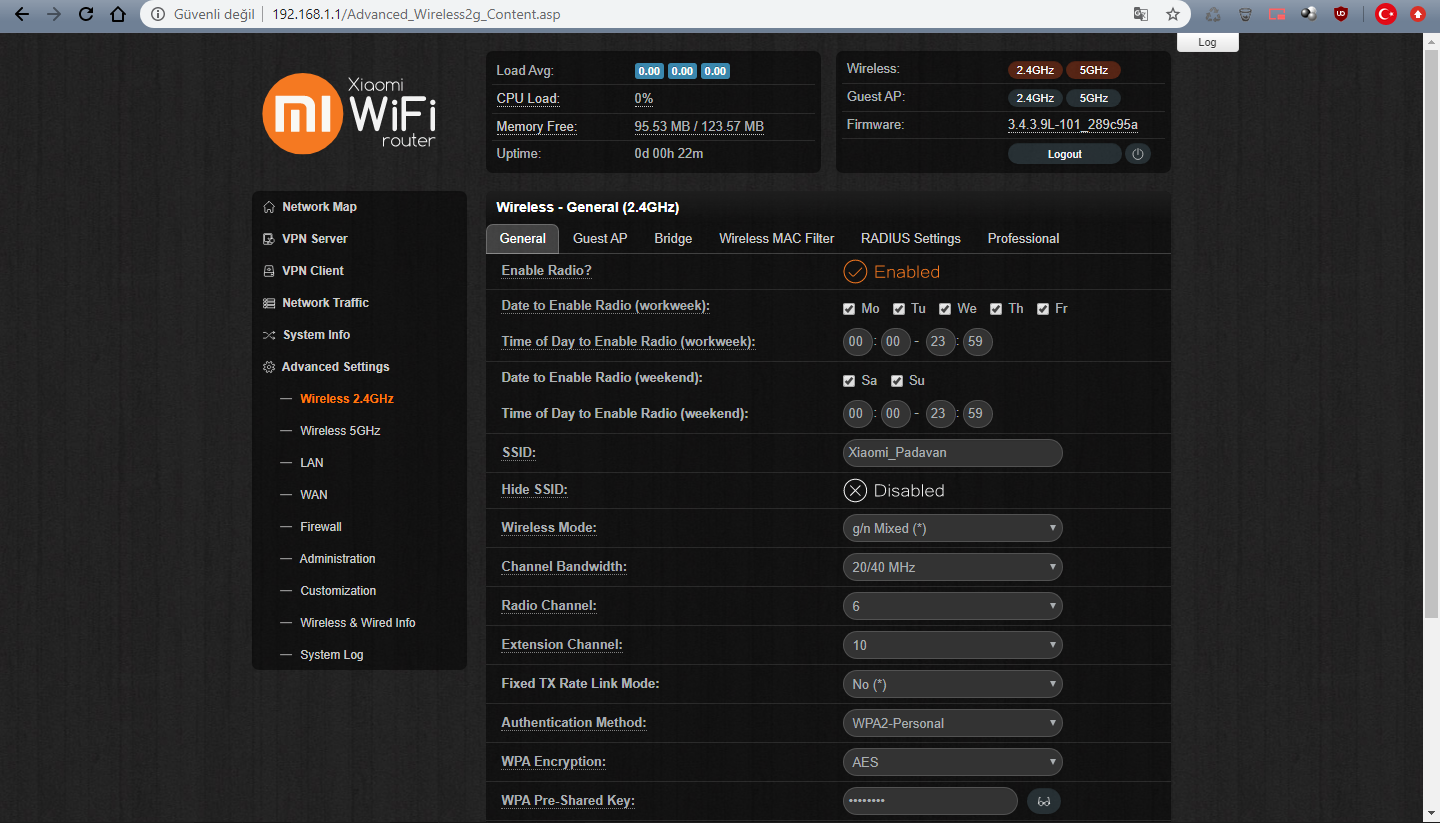This screenshot has width=1440, height=823.
Task: Click the translate page icon
Action: point(1141,14)
